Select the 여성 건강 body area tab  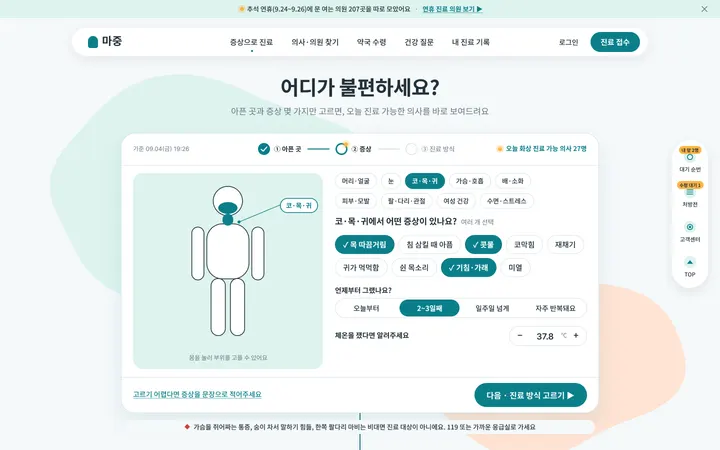[456, 201]
